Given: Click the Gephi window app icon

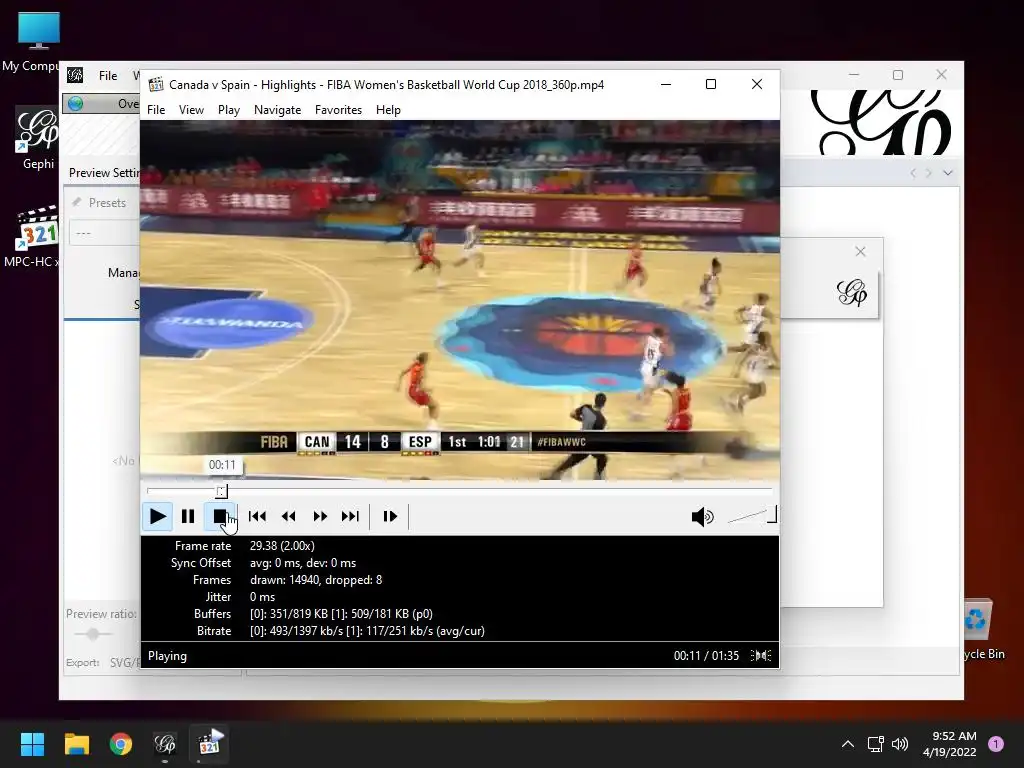Looking at the screenshot, I should (x=75, y=75).
